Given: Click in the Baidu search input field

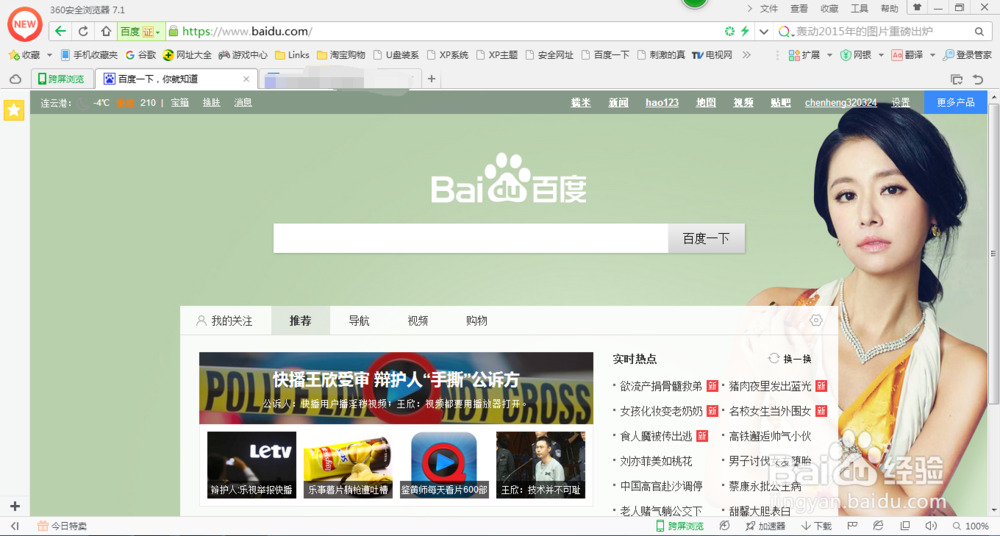Looking at the screenshot, I should click(471, 239).
